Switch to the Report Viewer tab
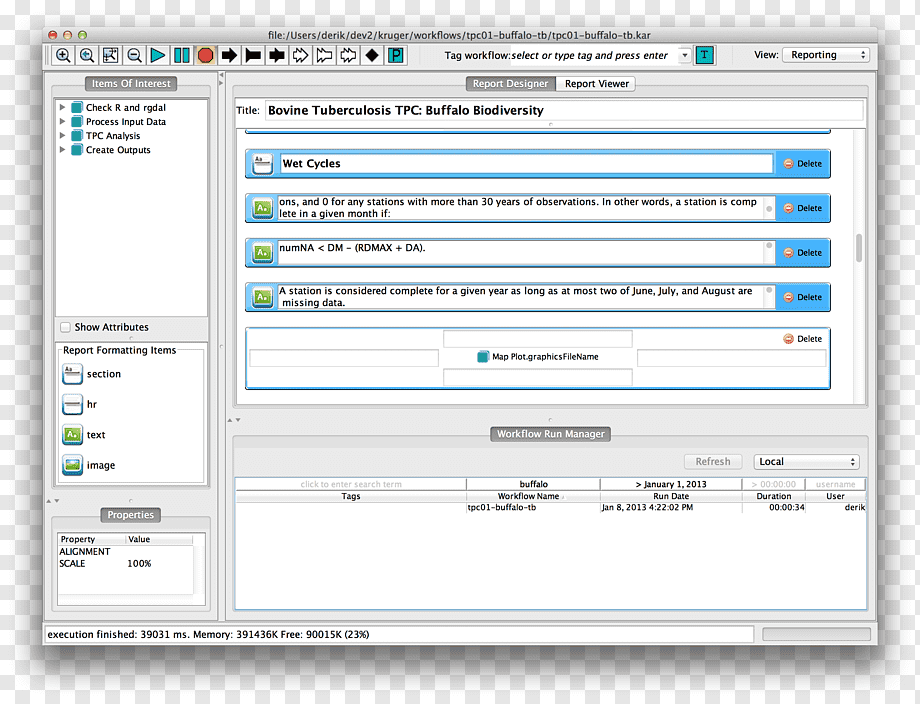This screenshot has height=704, width=920. [596, 84]
